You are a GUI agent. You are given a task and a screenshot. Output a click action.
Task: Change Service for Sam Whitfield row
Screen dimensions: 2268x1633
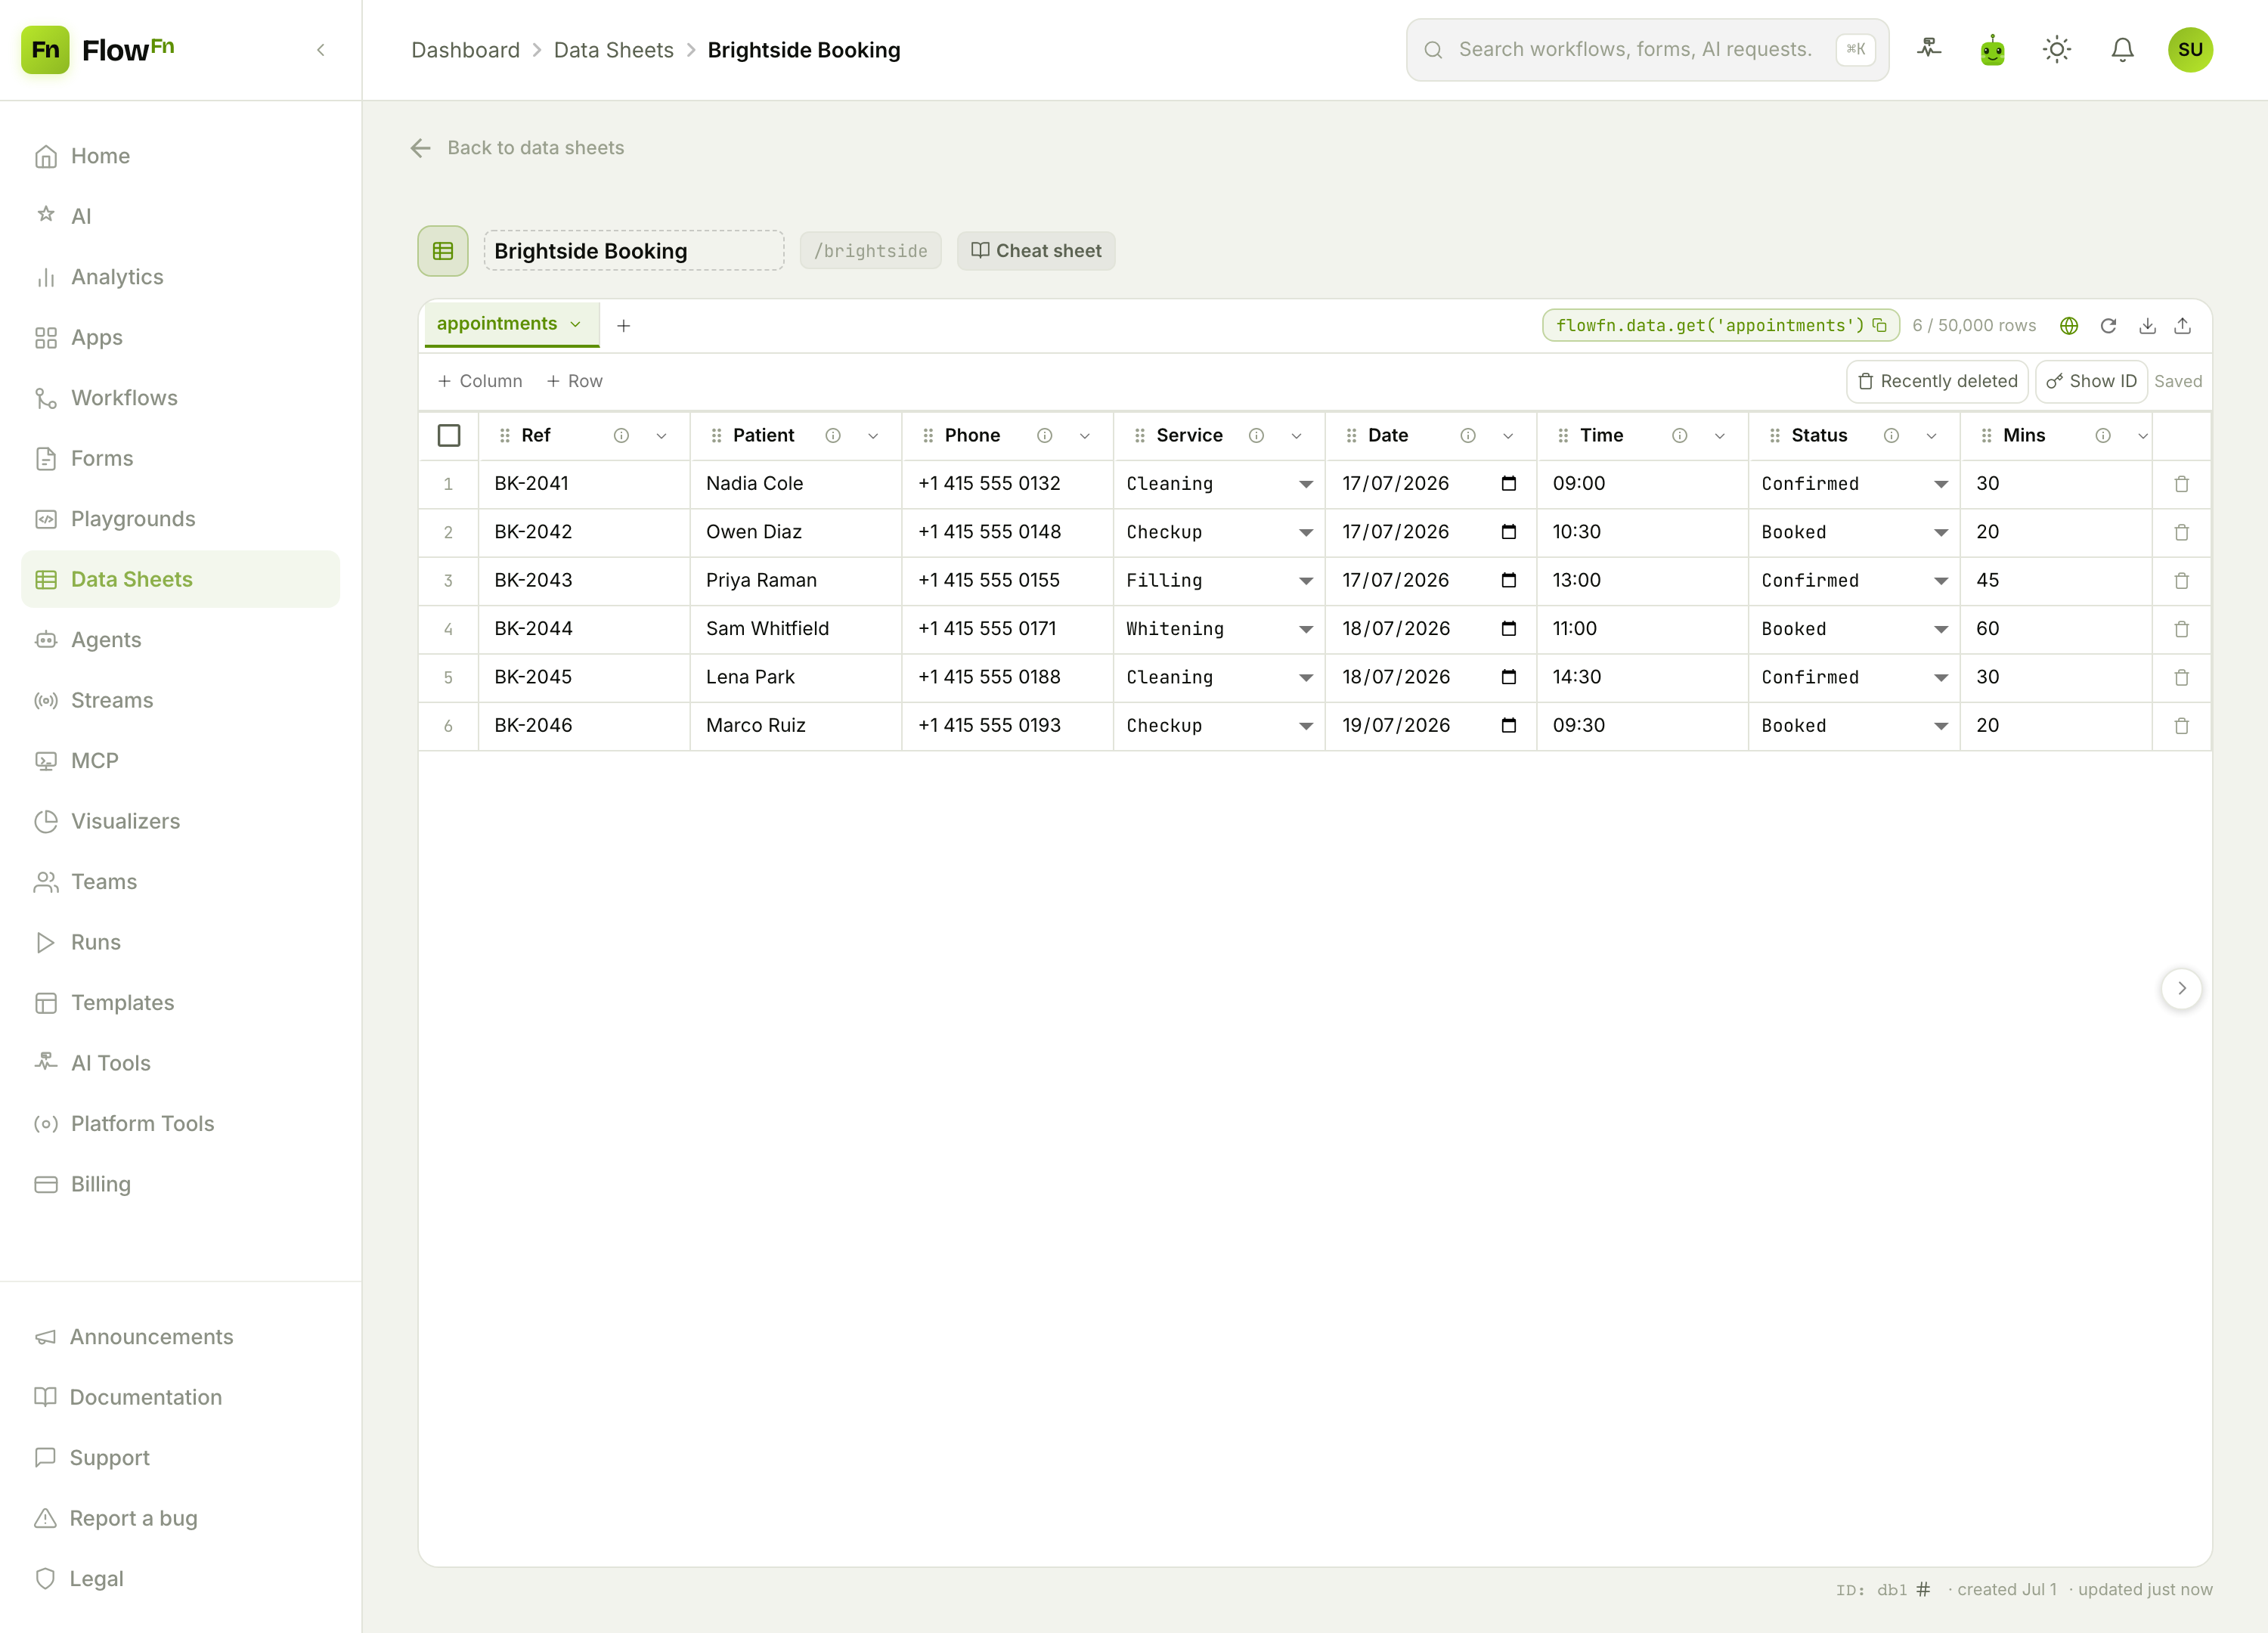pyautogui.click(x=1219, y=629)
